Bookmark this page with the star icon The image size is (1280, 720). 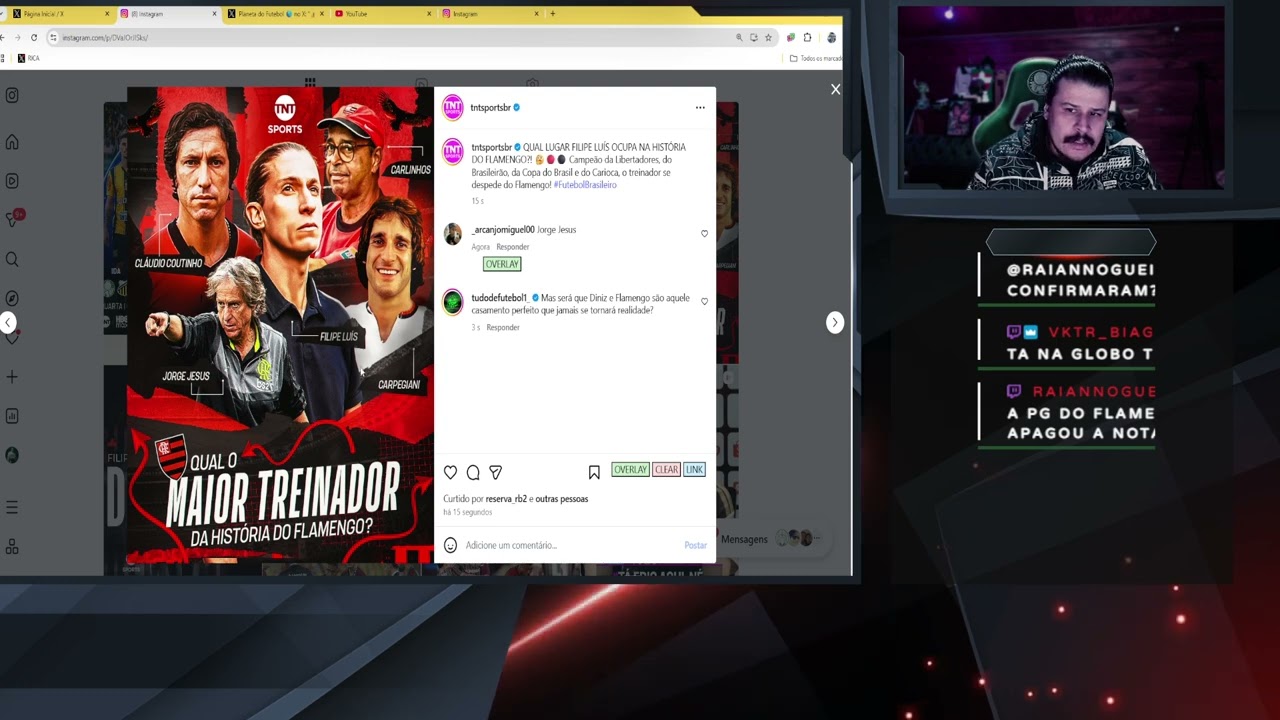coord(768,37)
